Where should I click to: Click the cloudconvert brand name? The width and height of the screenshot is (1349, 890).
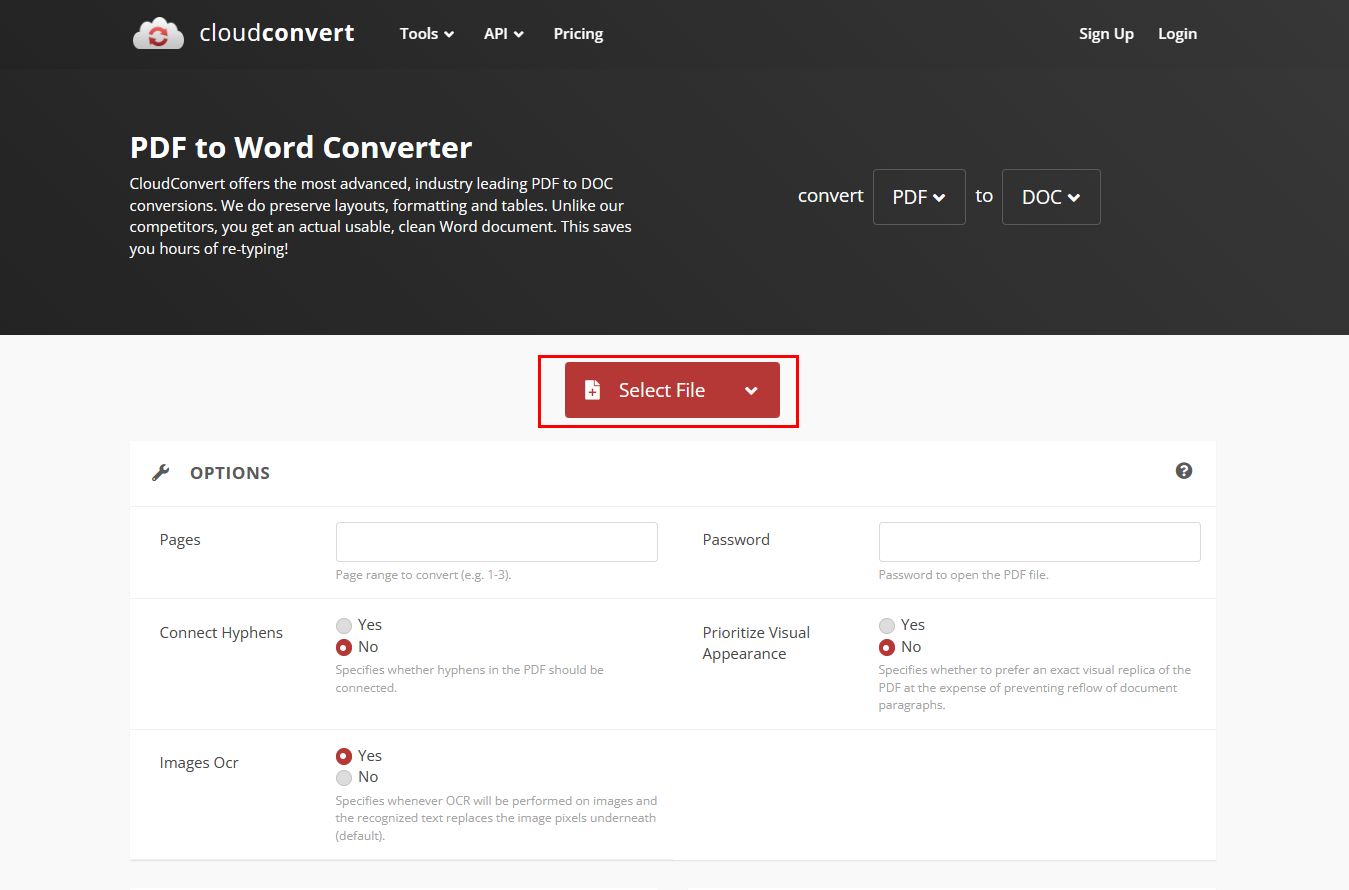click(277, 33)
